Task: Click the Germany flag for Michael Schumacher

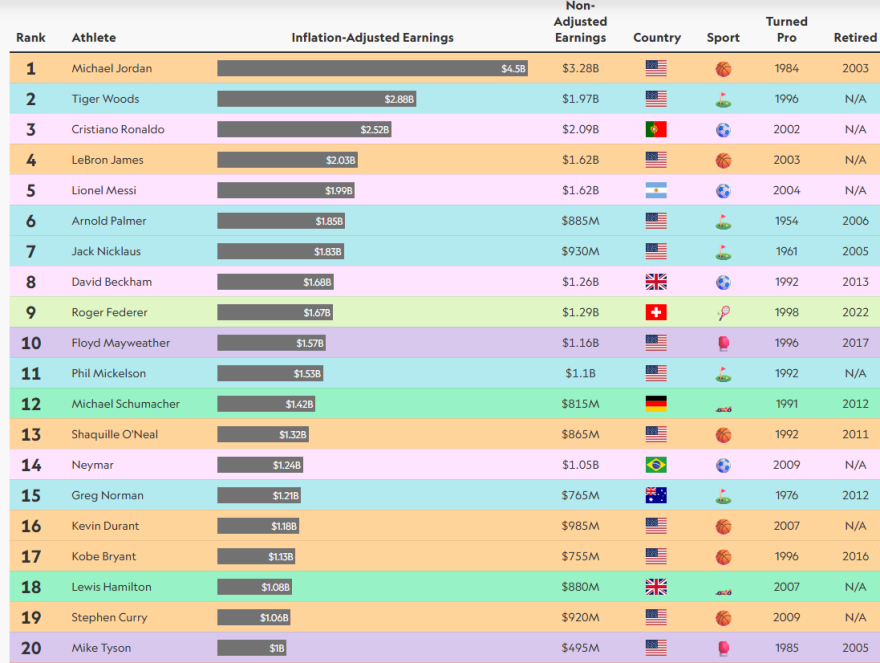Action: pos(656,404)
